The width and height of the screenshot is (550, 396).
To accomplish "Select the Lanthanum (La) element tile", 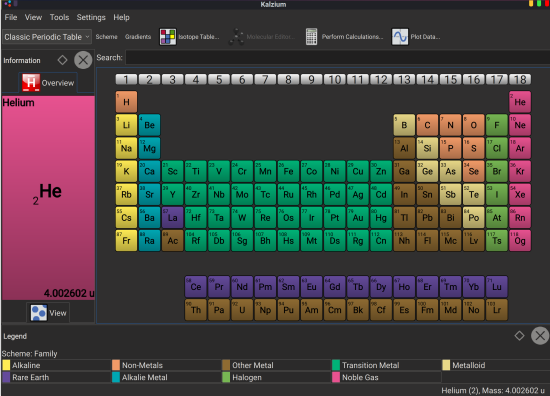I will (173, 217).
